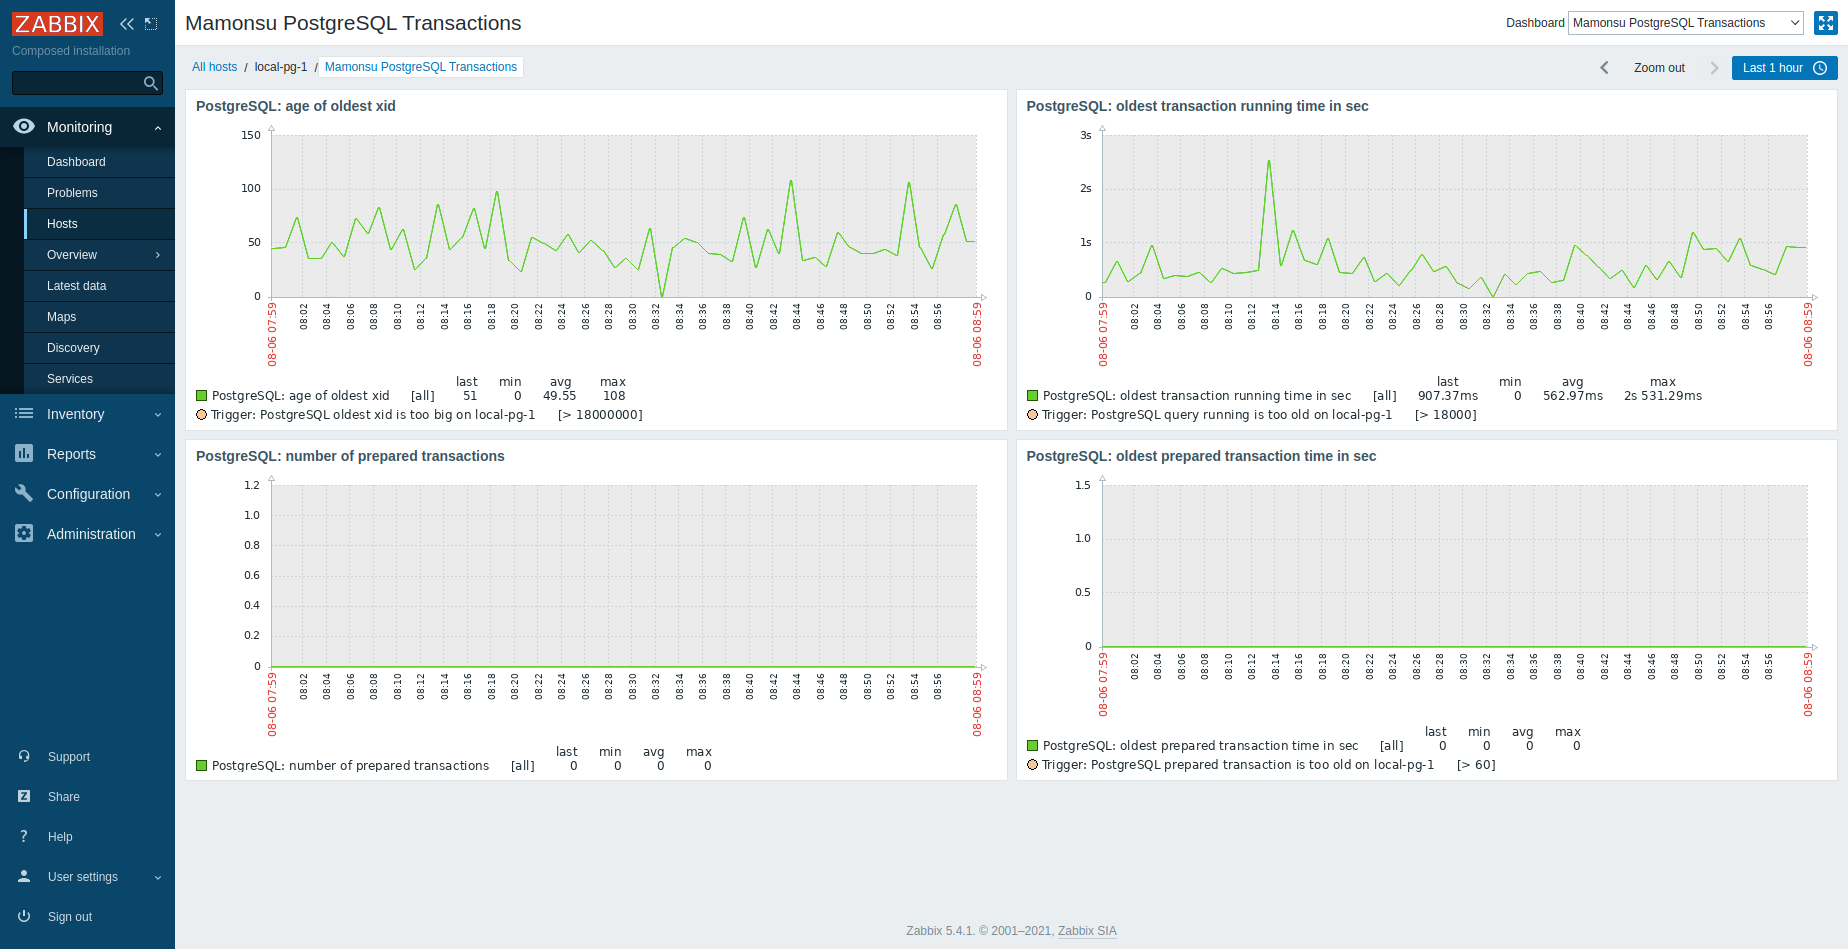1848x949 pixels.
Task: Click Mamonsu PostgreSQL Transactions breadcrumb
Action: [421, 67]
